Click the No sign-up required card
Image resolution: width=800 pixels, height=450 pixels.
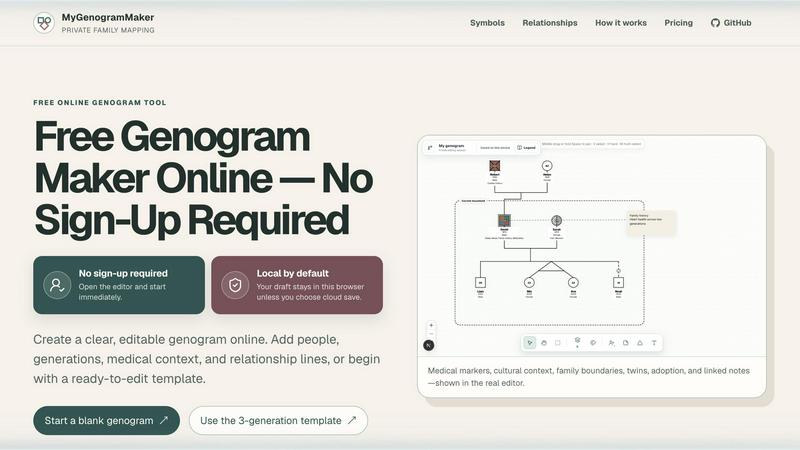pos(119,285)
